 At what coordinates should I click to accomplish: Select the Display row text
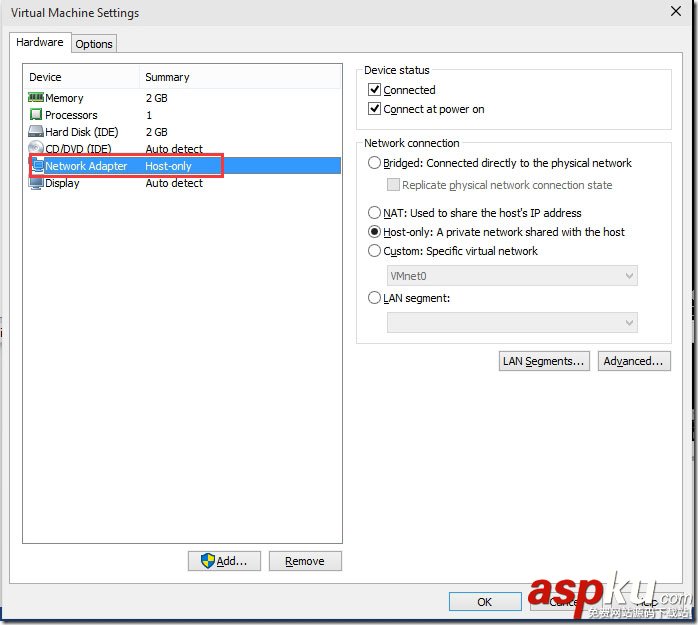tap(62, 183)
